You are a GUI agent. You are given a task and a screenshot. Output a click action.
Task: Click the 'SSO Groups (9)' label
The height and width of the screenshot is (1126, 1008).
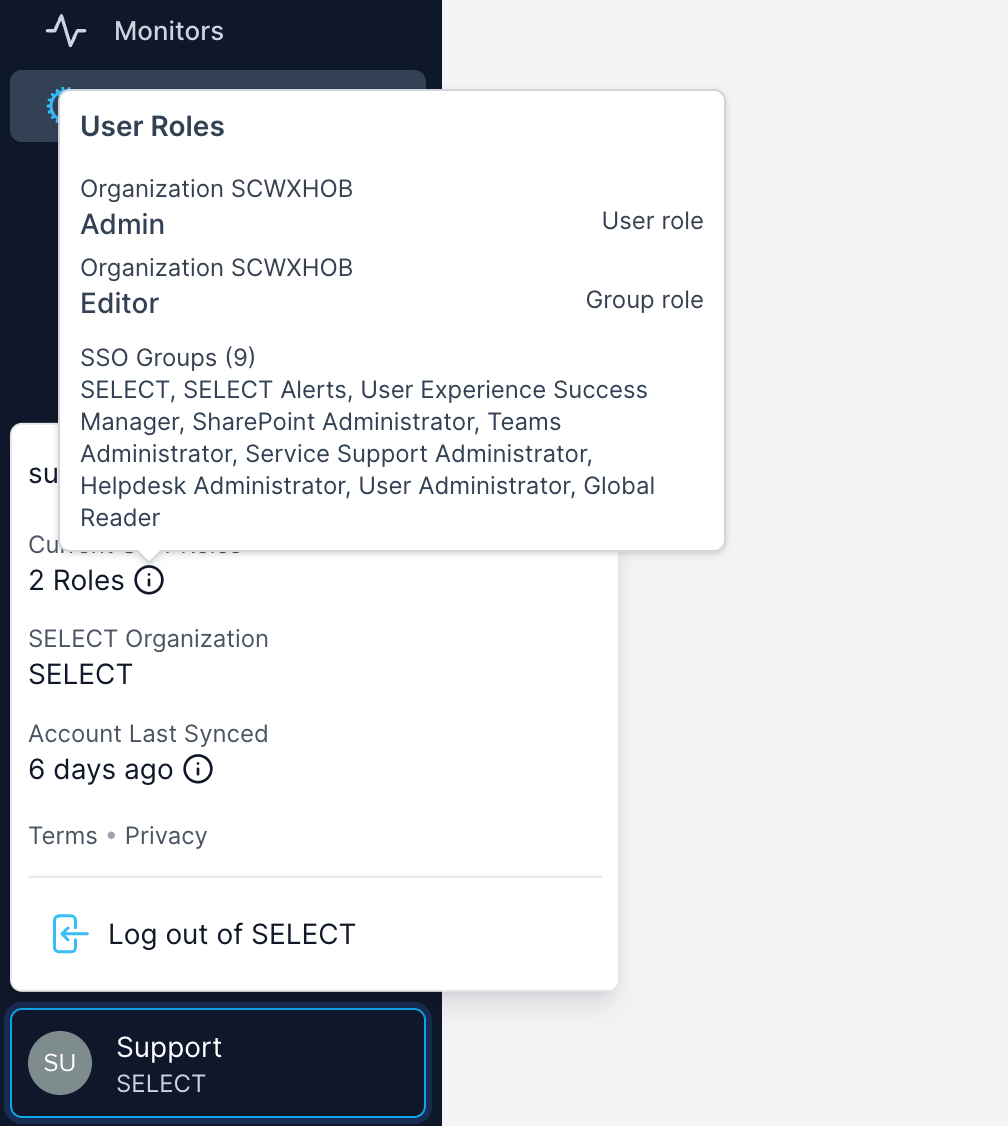[x=168, y=357]
